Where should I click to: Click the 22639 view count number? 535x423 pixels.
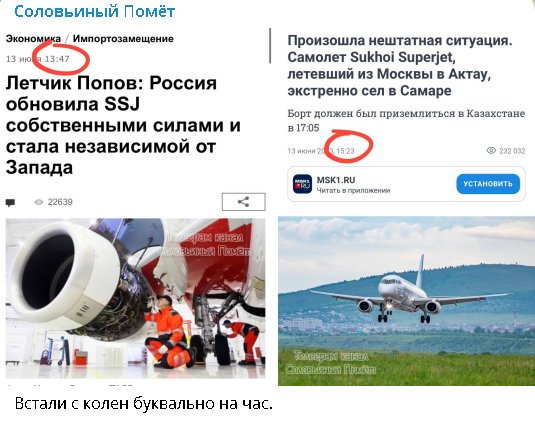click(60, 202)
